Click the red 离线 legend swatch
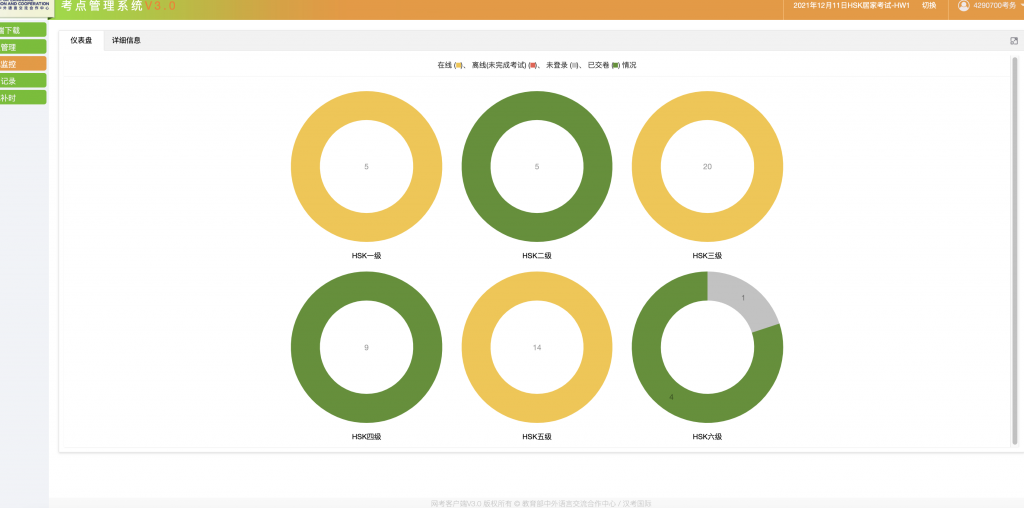 coord(532,65)
